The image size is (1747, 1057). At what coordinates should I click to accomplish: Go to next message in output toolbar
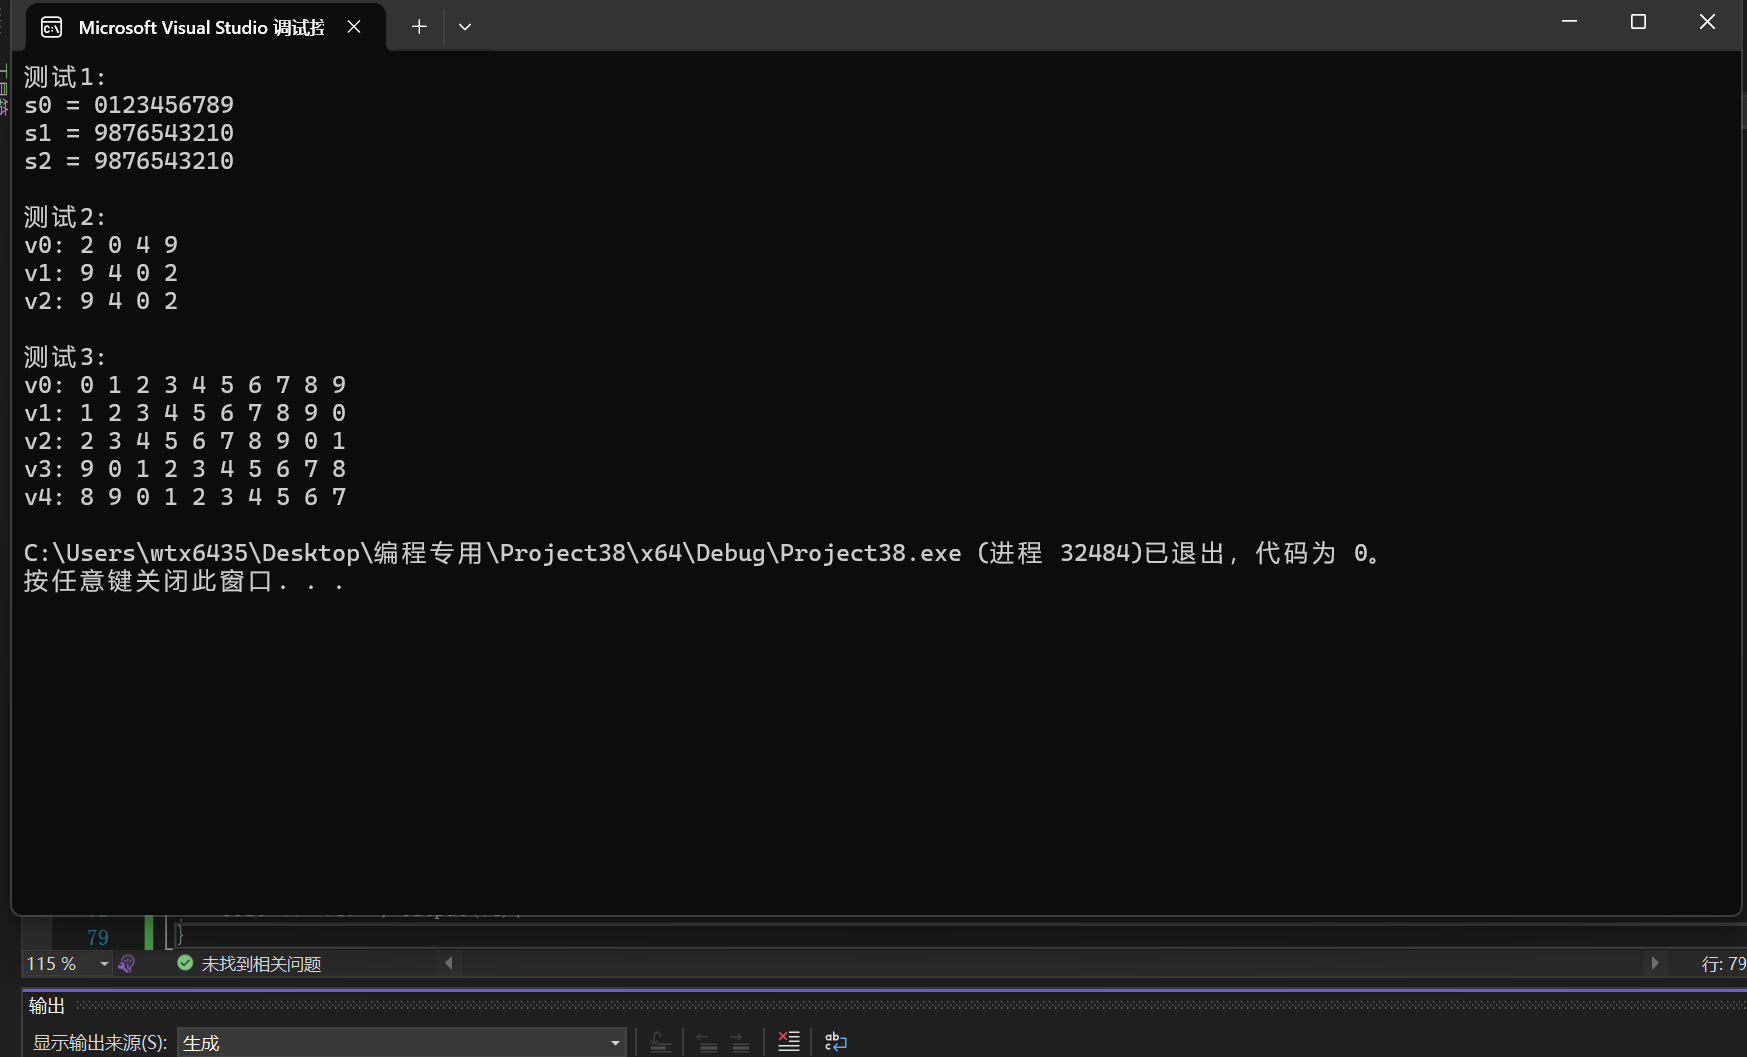(740, 1041)
